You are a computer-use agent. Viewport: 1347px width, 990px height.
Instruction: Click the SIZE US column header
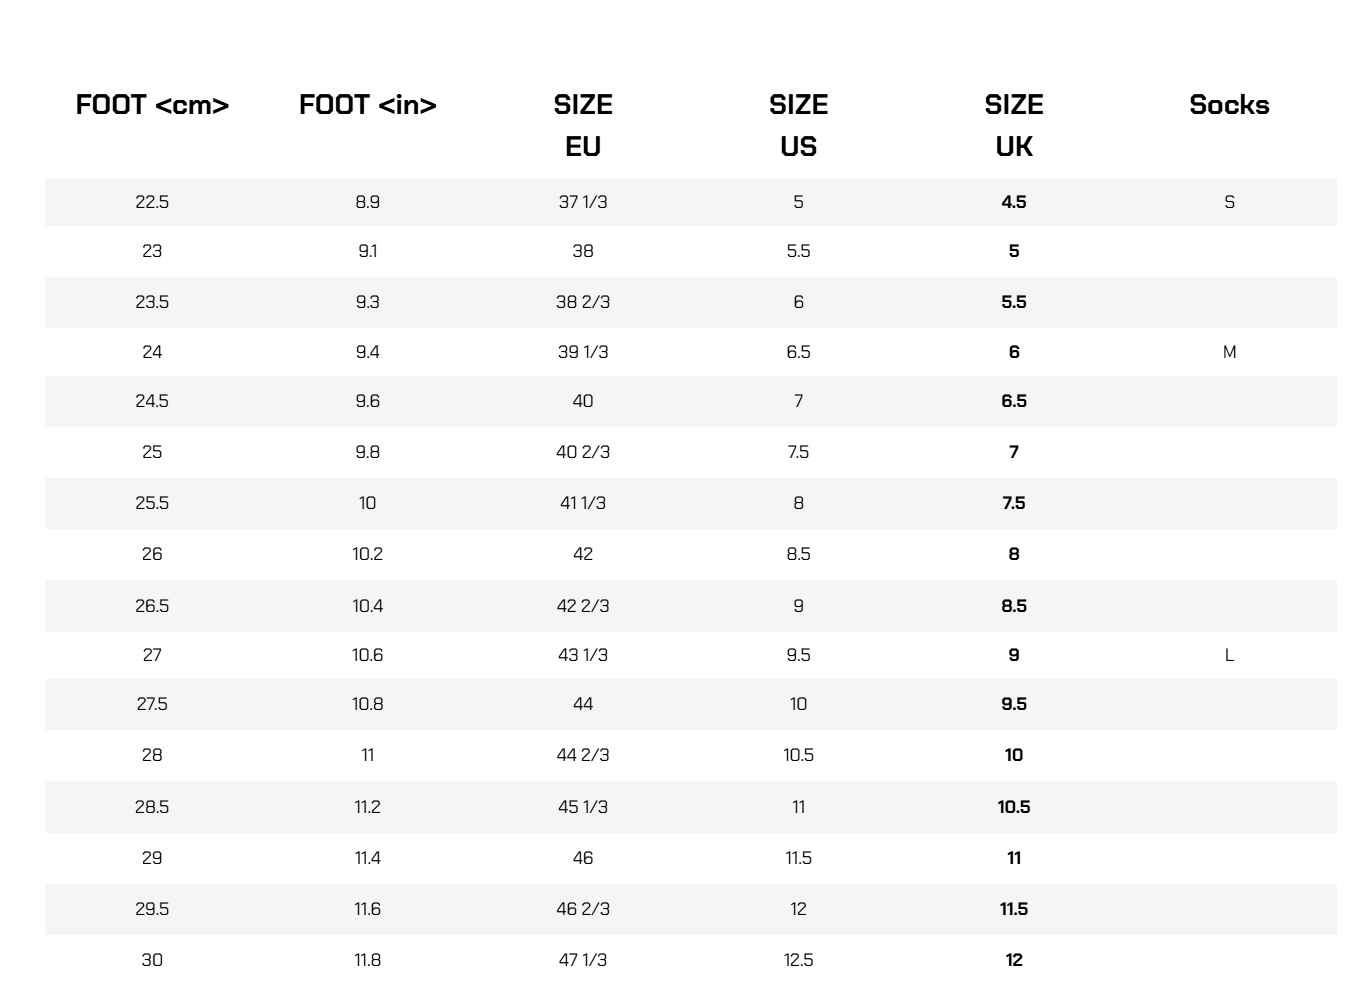coord(798,125)
